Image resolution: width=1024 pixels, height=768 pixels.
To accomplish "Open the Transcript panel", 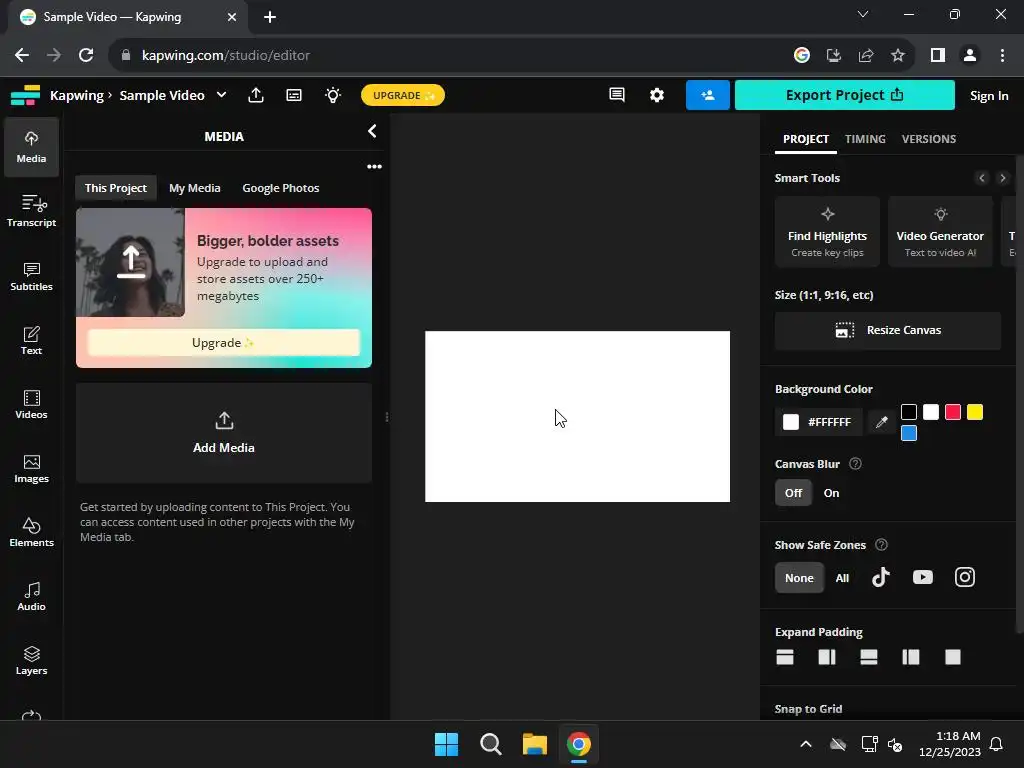I will pos(31,211).
